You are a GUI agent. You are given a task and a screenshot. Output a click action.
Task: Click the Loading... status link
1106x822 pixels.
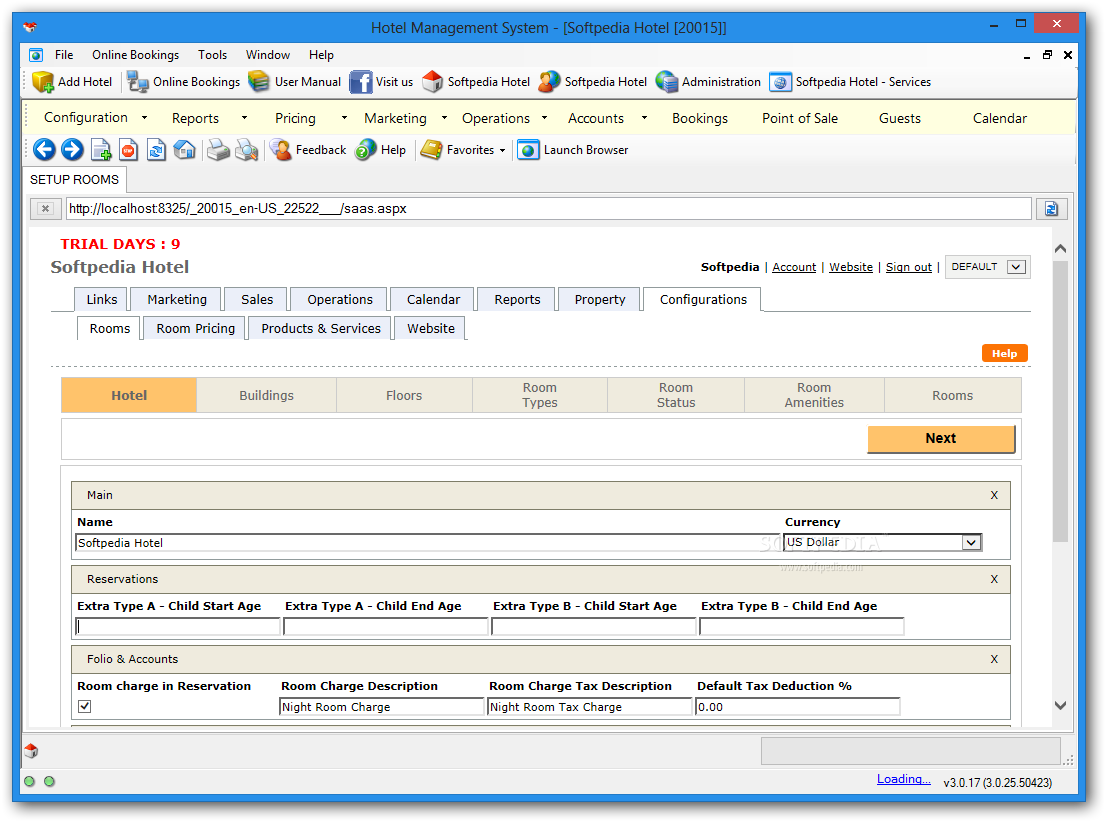(904, 779)
